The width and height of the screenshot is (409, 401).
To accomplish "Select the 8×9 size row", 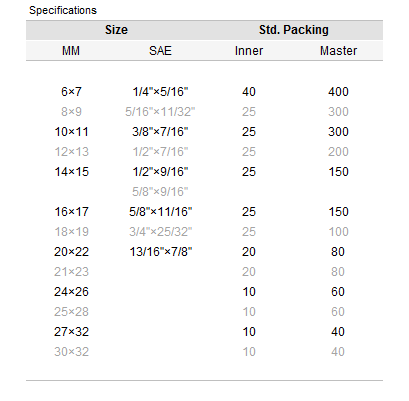I will click(x=204, y=112).
